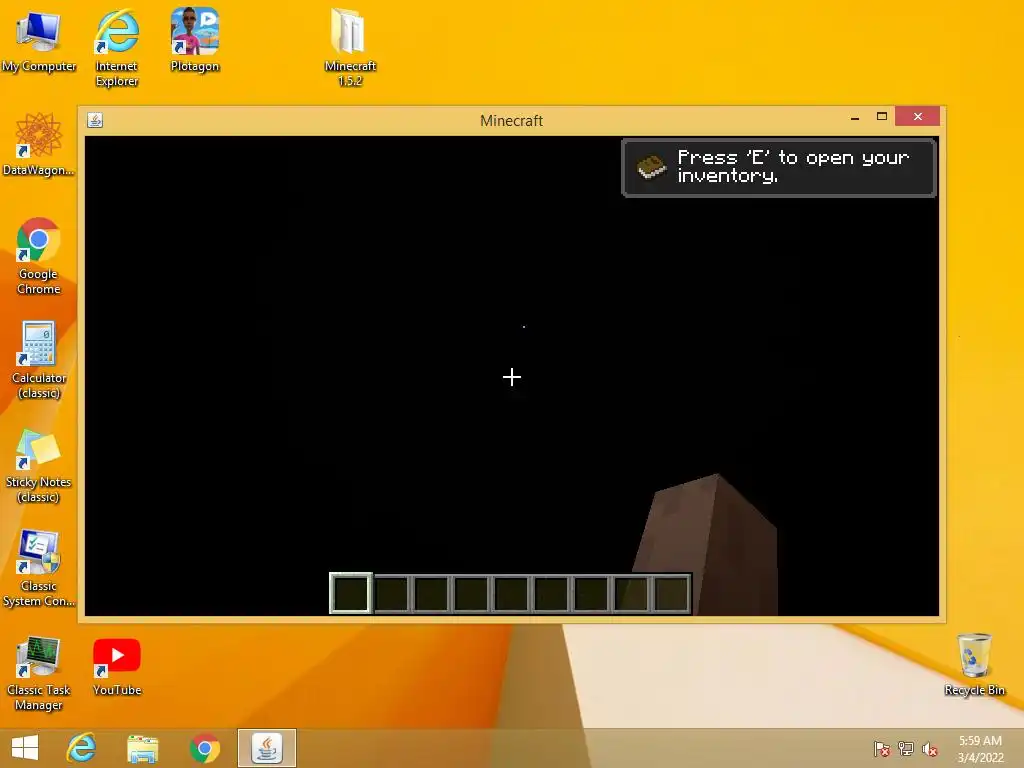Open Internet Explorer from taskbar

pyautogui.click(x=82, y=748)
